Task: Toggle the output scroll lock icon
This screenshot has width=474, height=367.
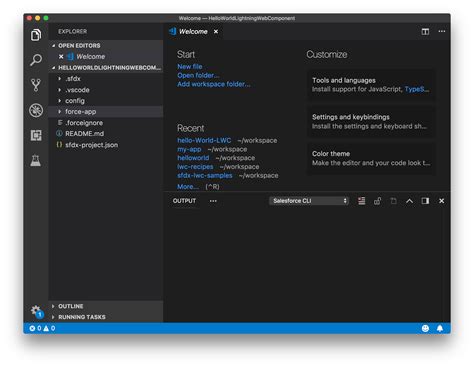Action: [377, 201]
